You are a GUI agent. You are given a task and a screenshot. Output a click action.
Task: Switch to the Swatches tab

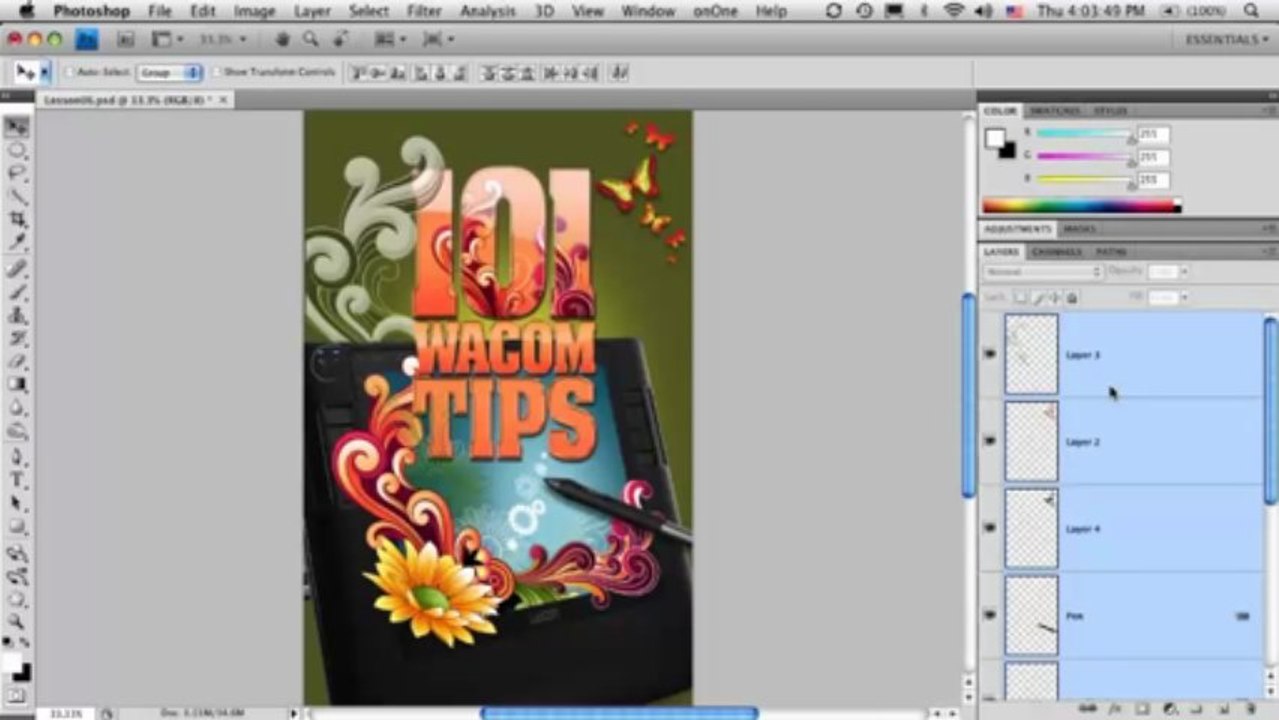click(x=1054, y=110)
